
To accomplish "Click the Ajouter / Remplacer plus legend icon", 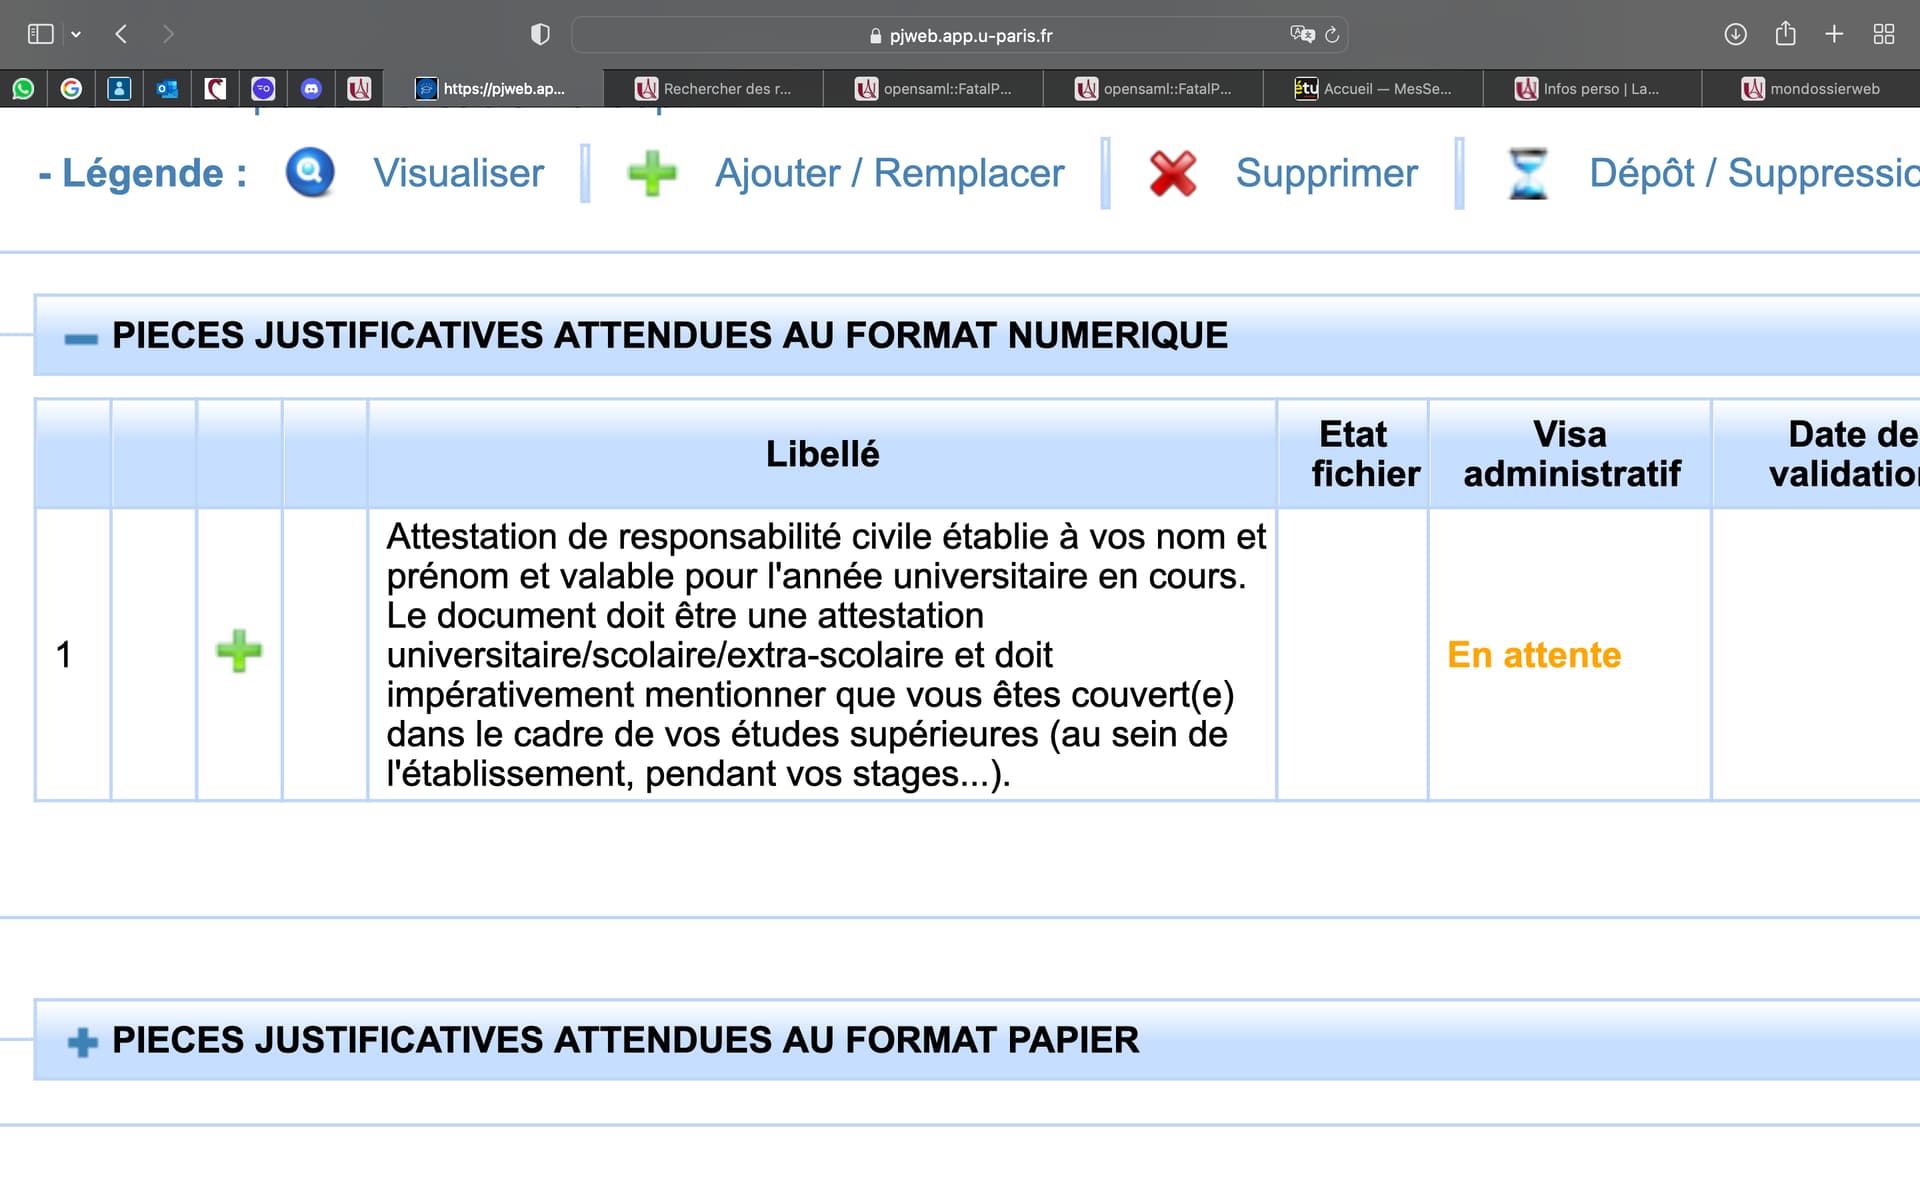I will pos(652,174).
